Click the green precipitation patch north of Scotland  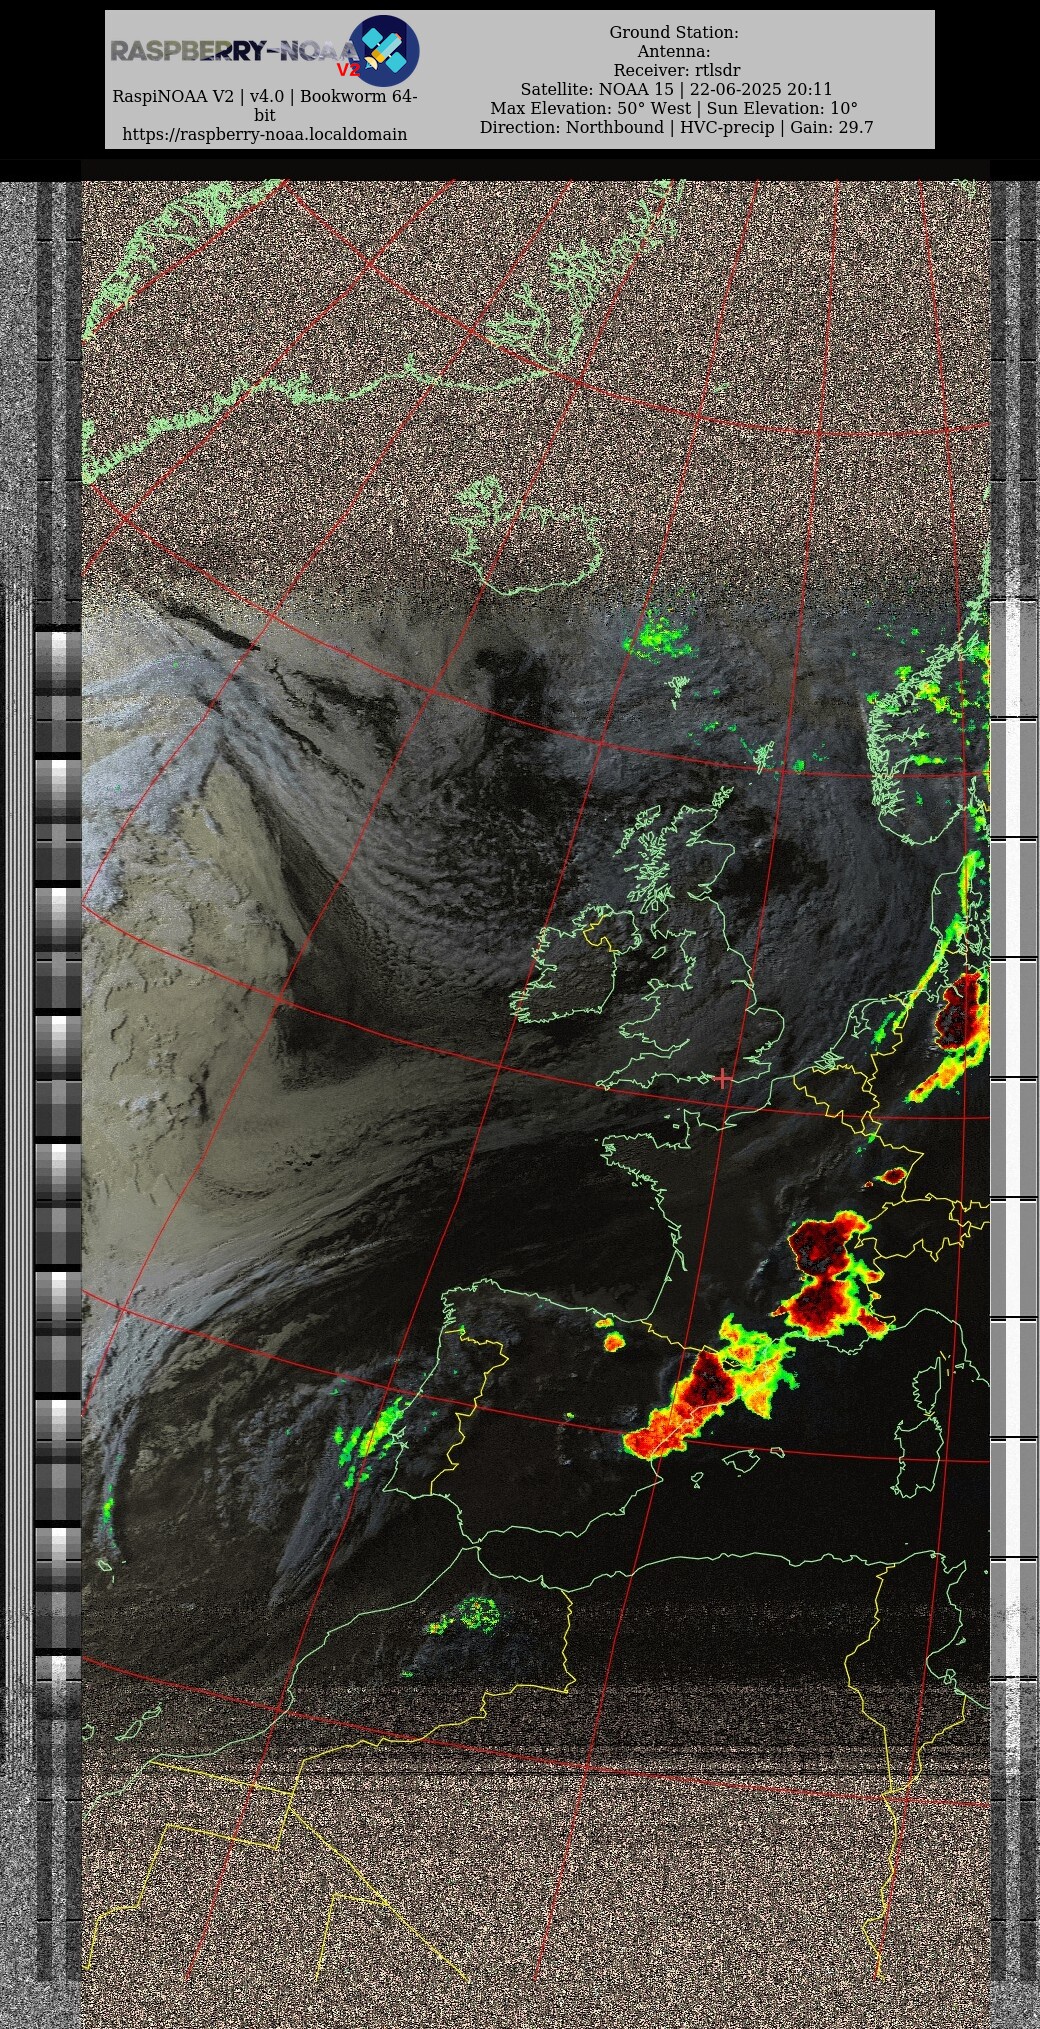coord(660,636)
